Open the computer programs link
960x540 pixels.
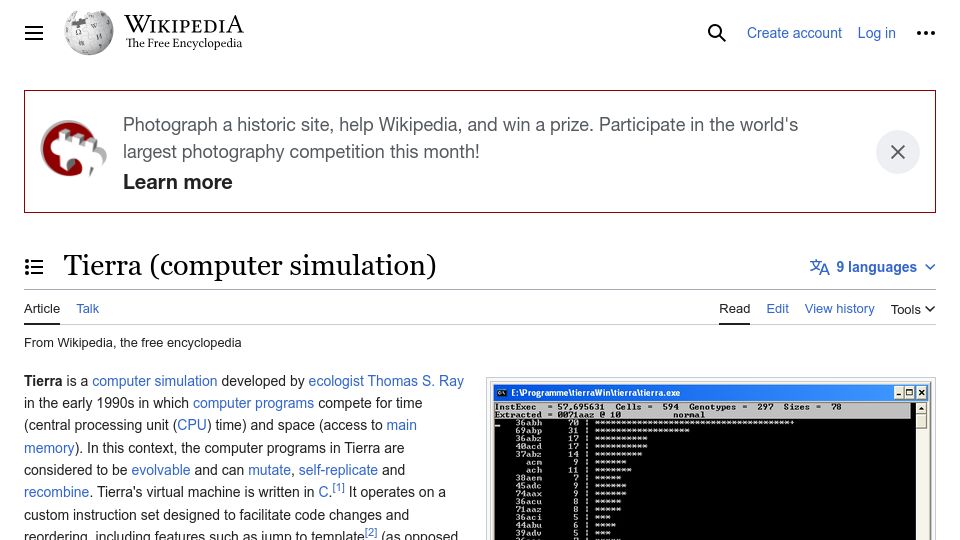pos(253,403)
